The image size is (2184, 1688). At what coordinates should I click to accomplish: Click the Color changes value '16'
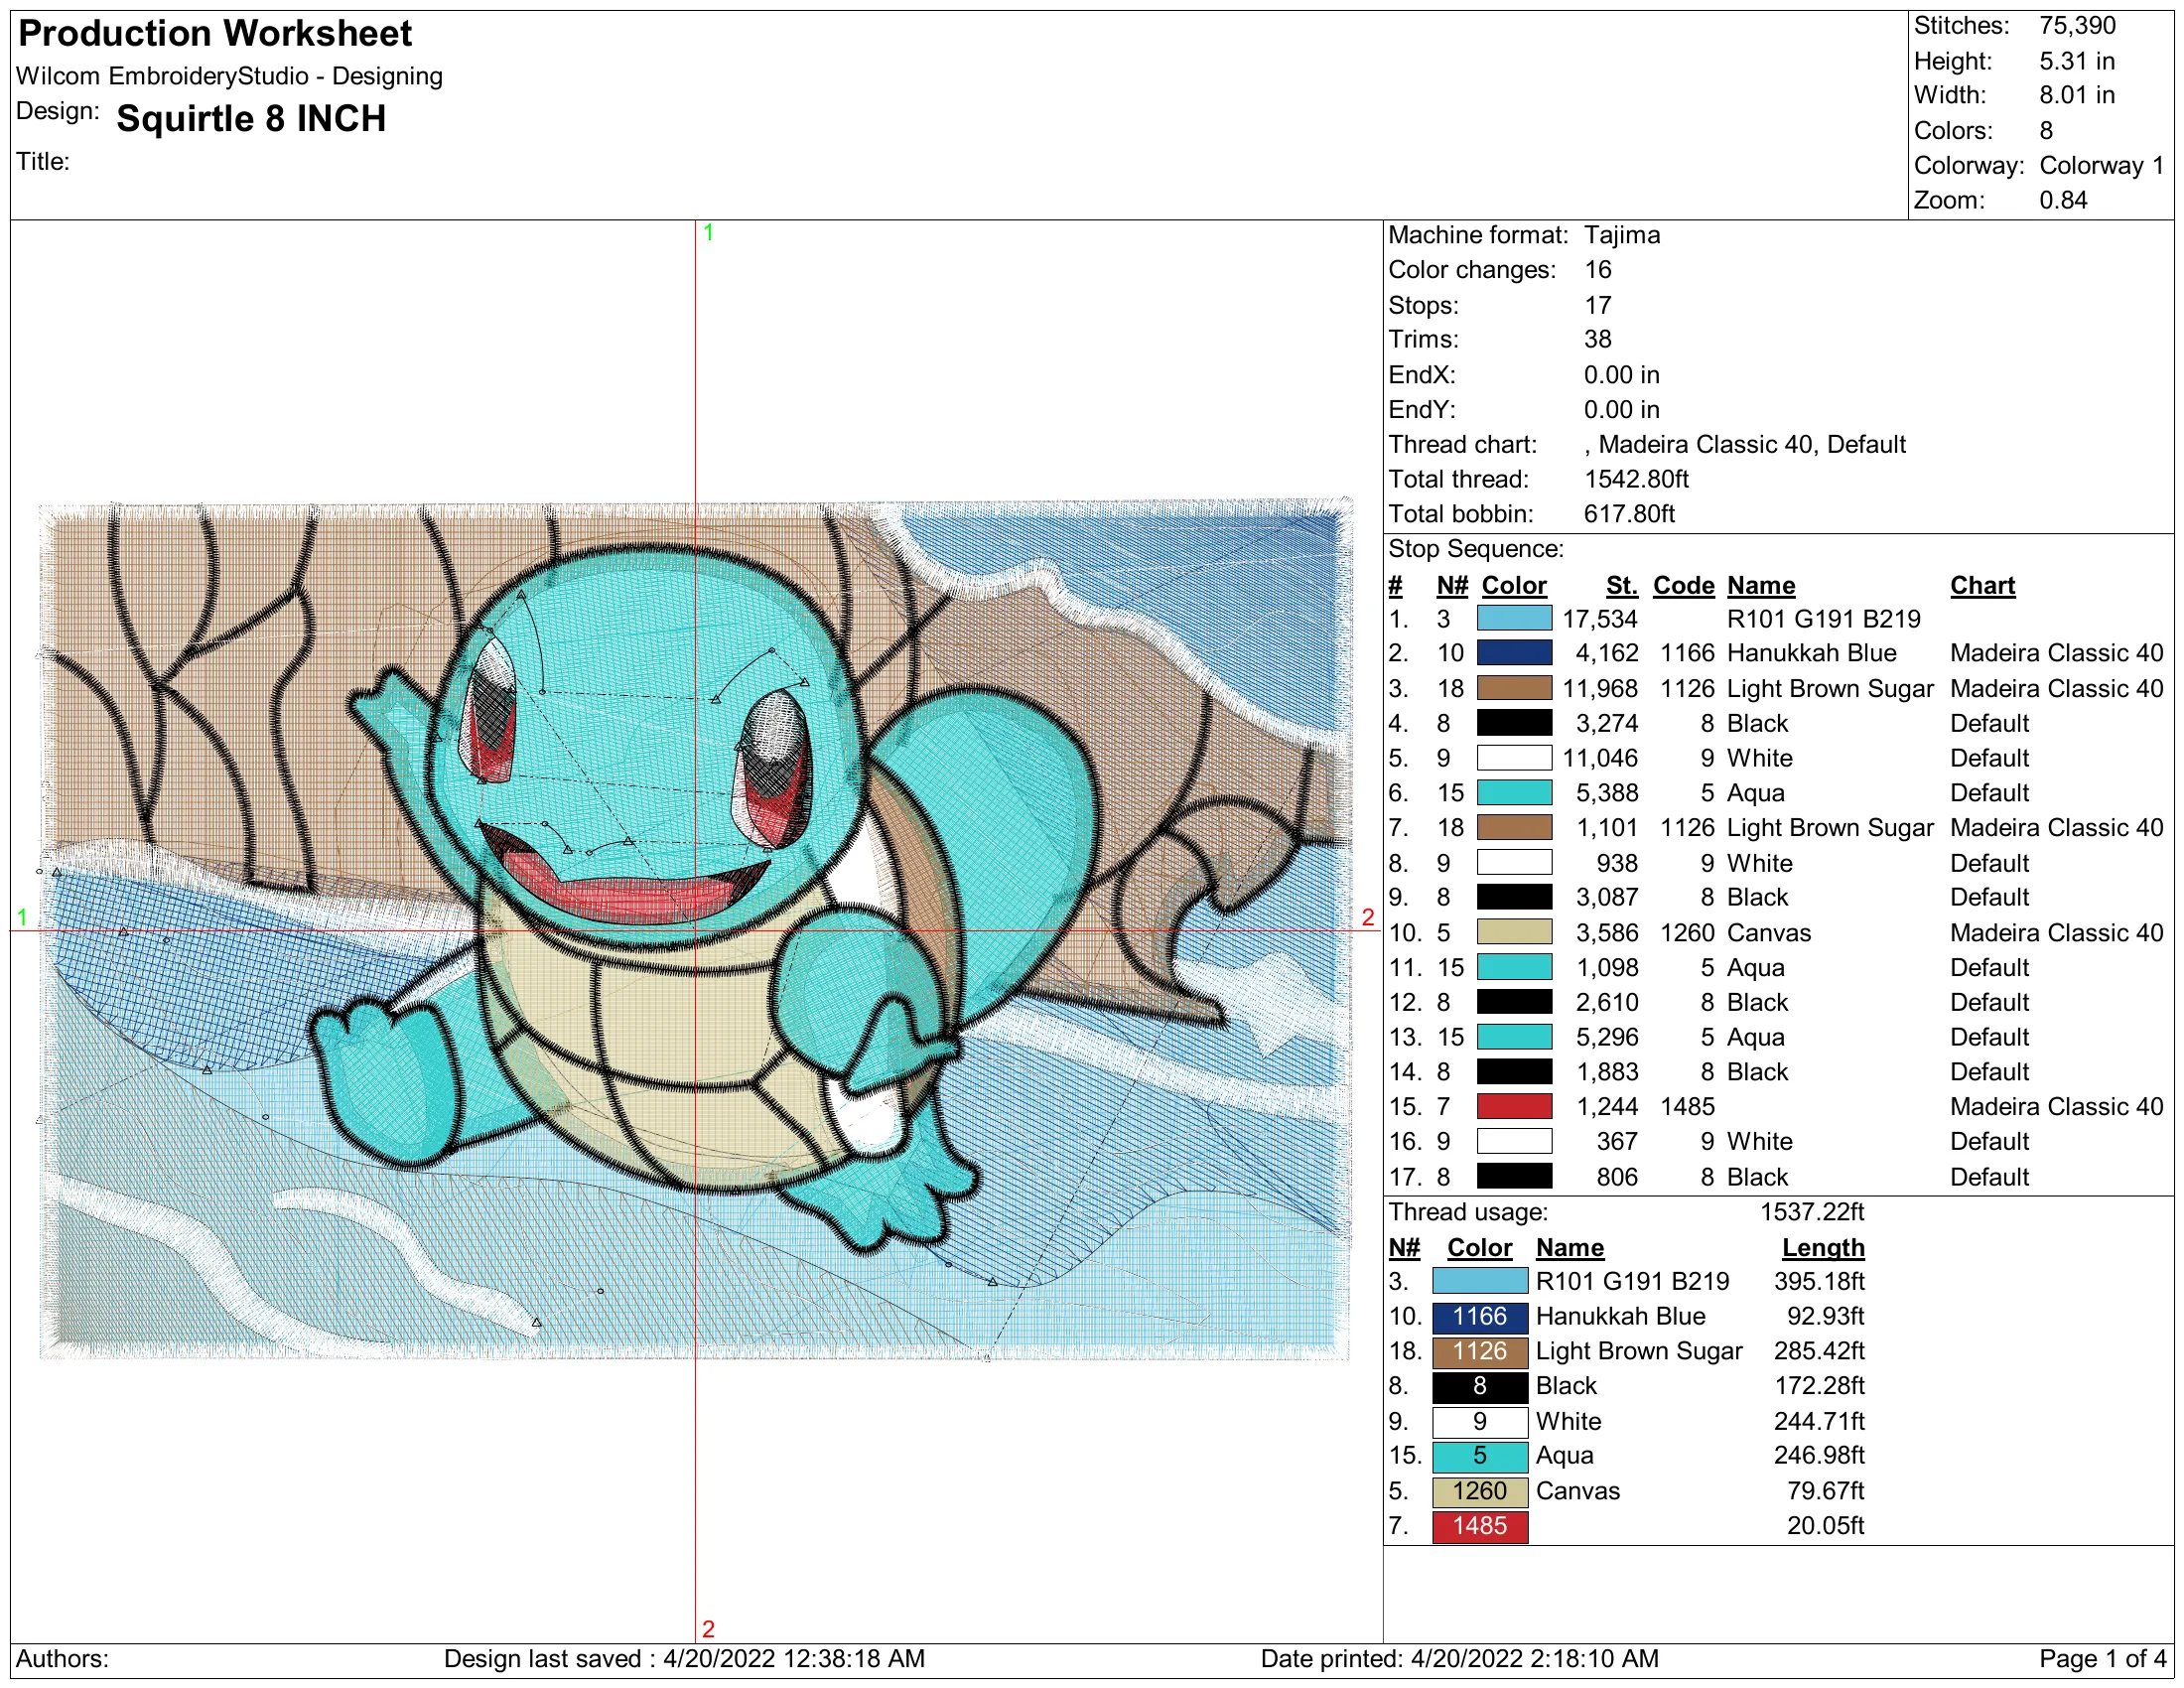tap(1597, 270)
